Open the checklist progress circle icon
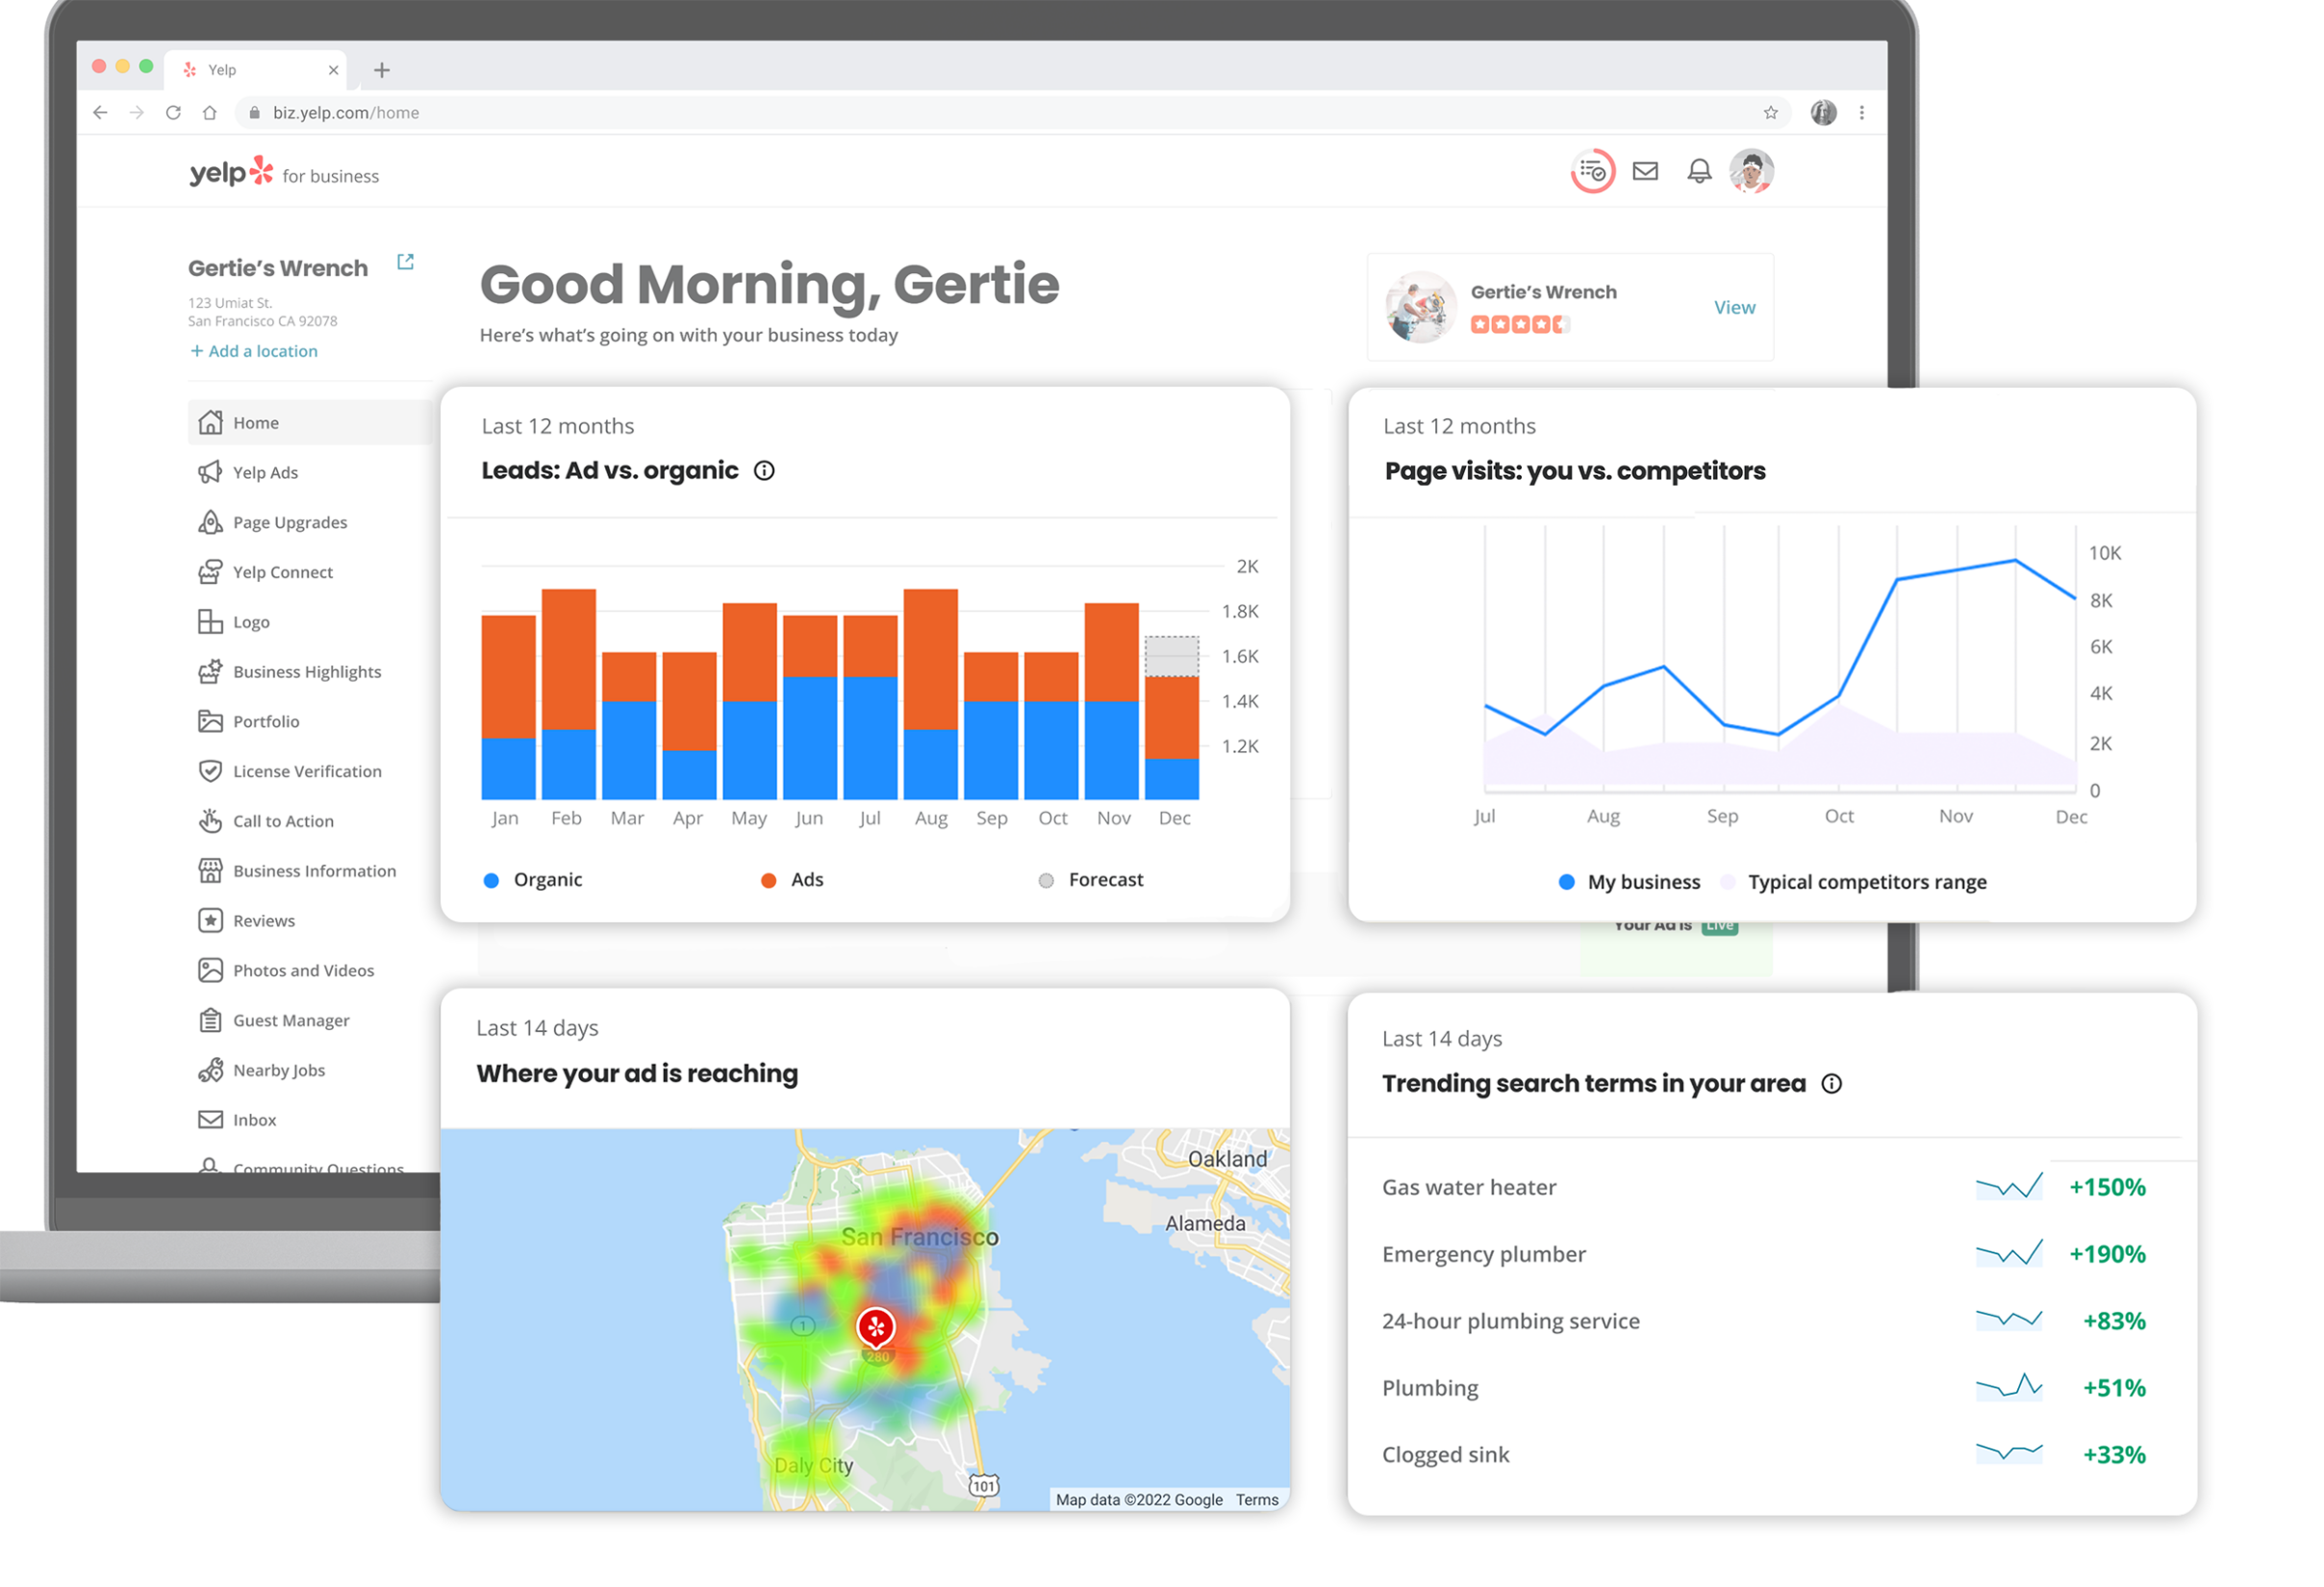 (1592, 172)
